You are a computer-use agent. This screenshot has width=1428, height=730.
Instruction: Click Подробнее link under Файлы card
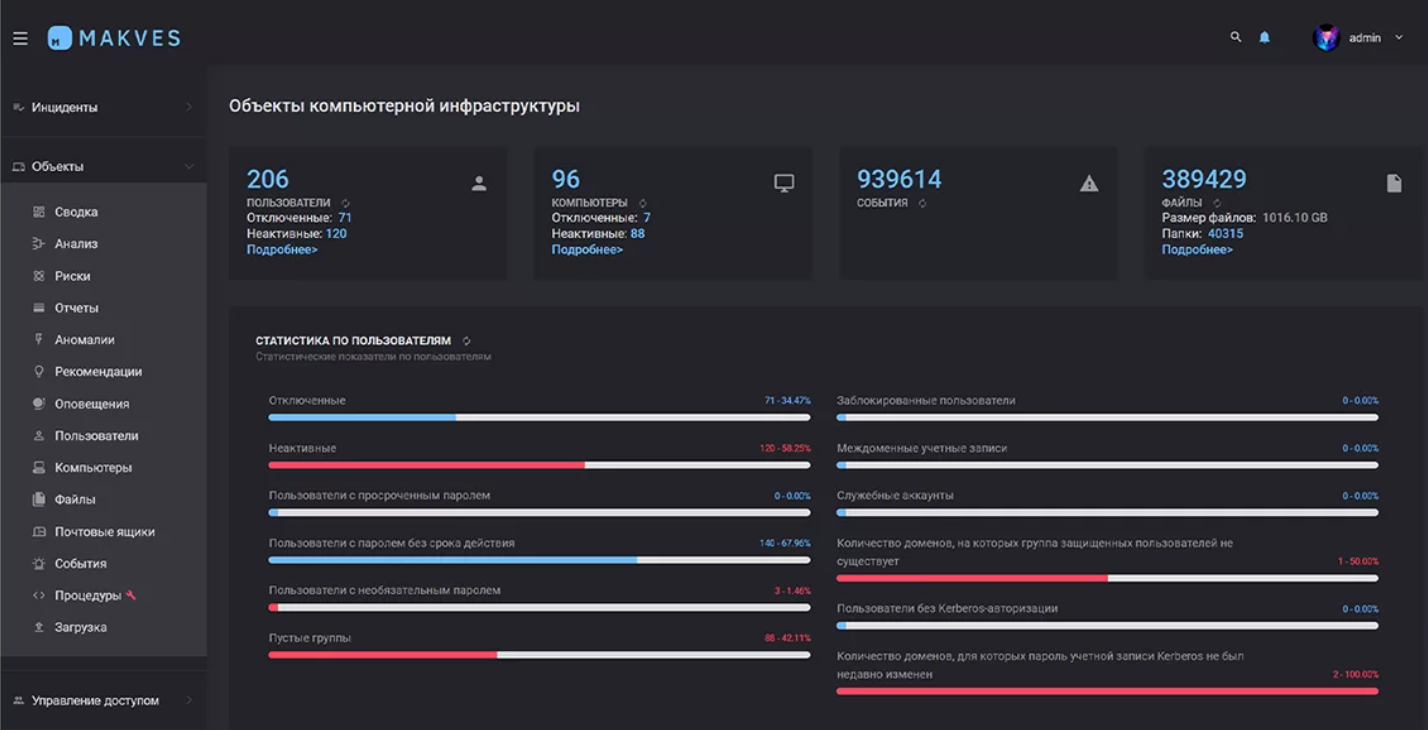tap(1197, 250)
